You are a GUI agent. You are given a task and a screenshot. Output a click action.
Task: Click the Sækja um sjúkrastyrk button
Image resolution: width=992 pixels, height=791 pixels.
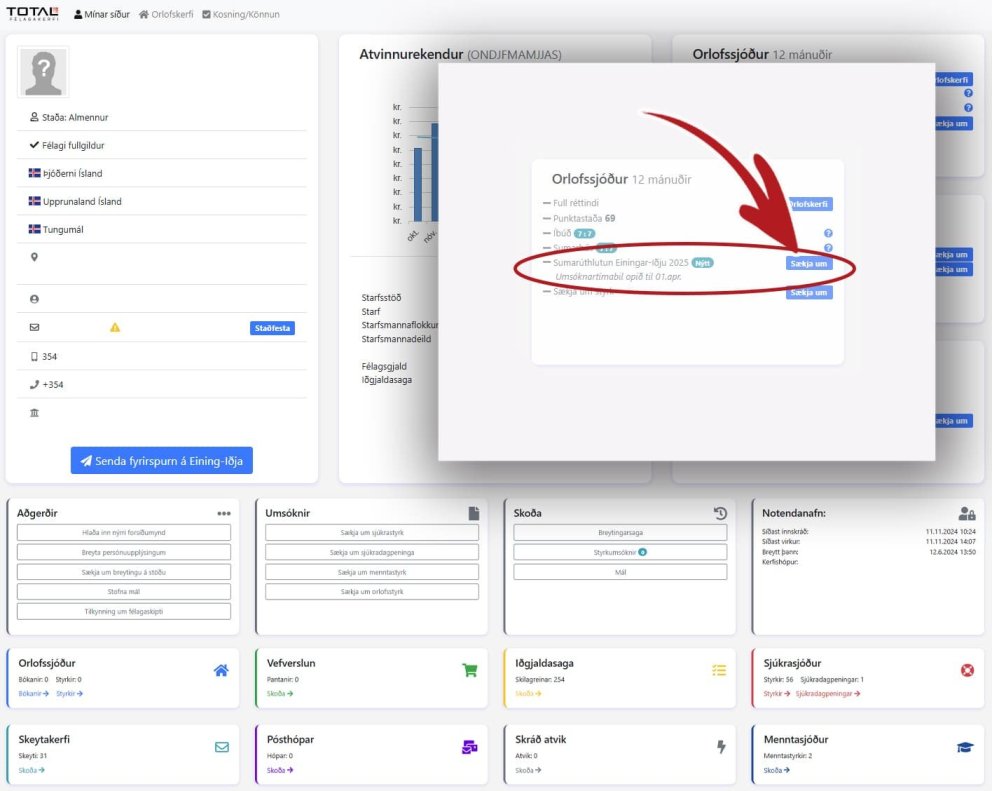[x=372, y=533]
